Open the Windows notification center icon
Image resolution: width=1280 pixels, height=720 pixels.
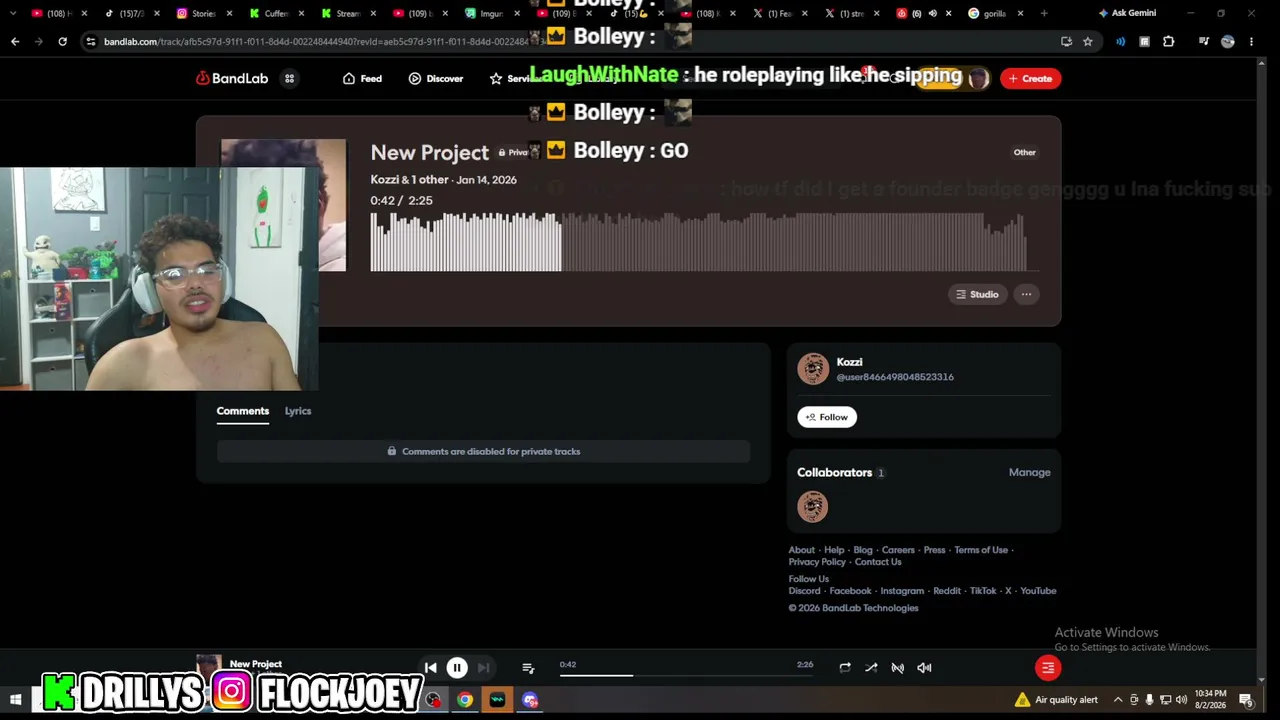pos(1246,700)
